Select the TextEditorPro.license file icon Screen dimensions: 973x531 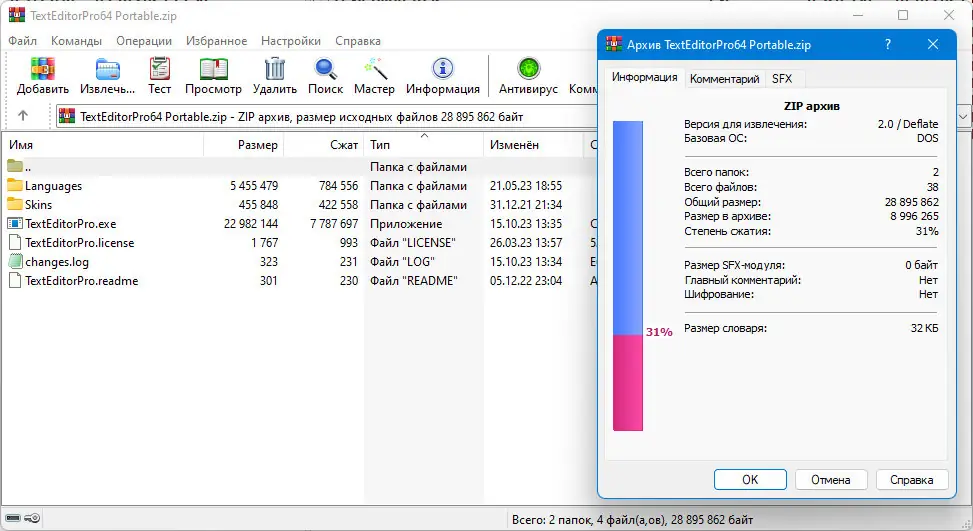click(x=15, y=243)
